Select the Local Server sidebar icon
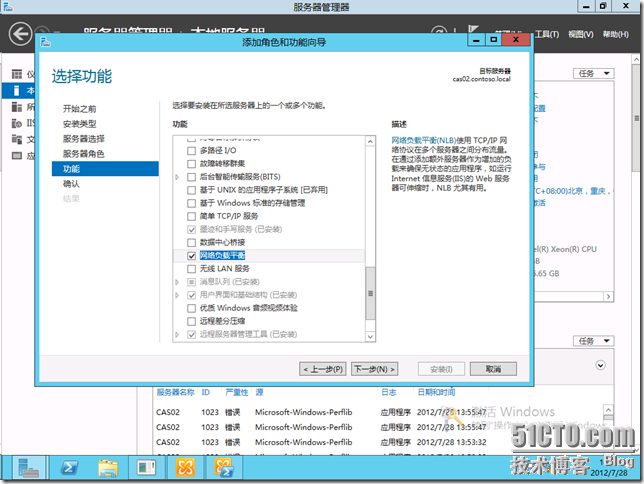644x484 pixels. (17, 90)
